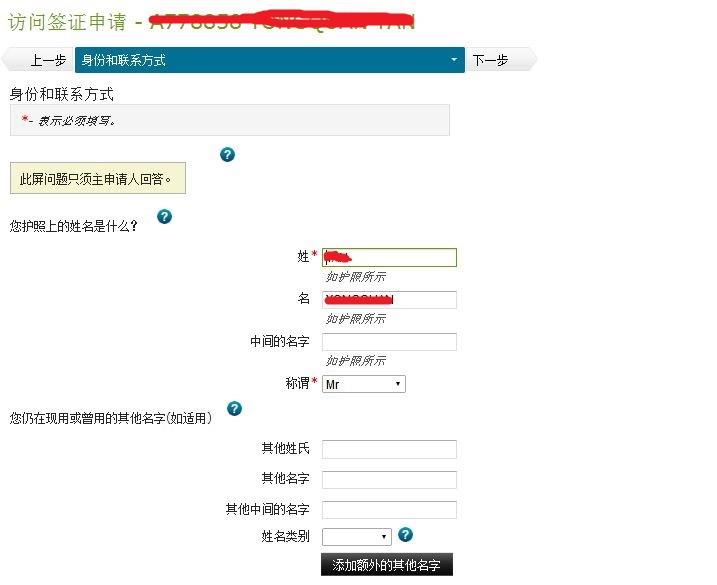Click the 名 given name input field
The image size is (717, 585).
click(x=389, y=300)
